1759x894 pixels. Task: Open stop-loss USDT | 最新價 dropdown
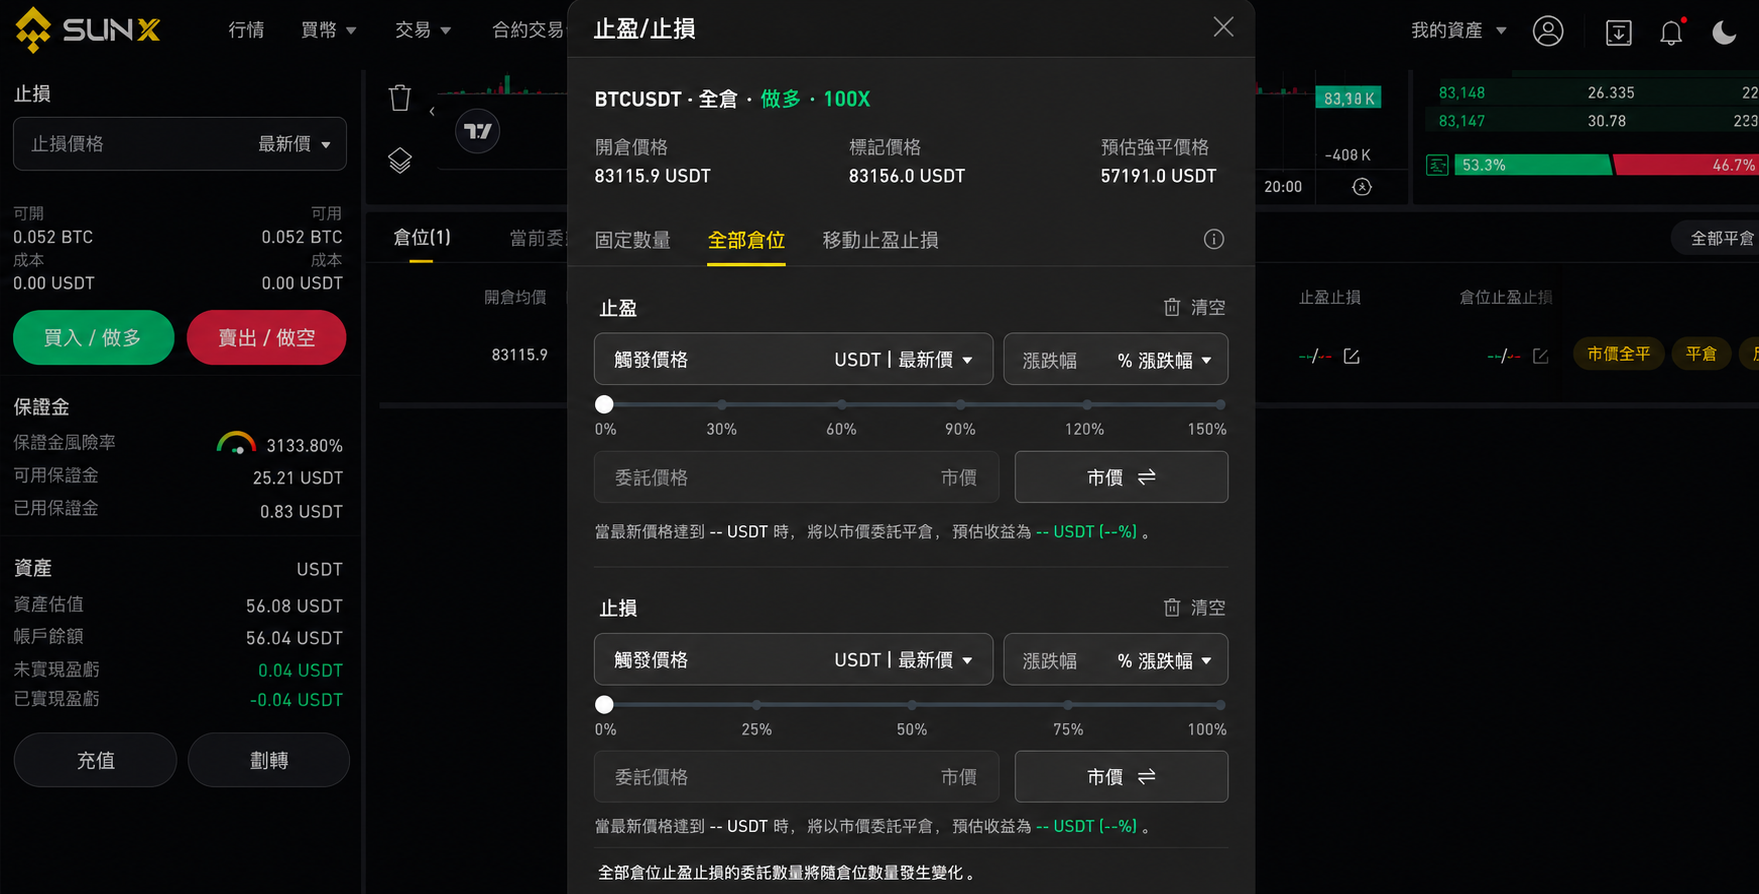point(903,660)
